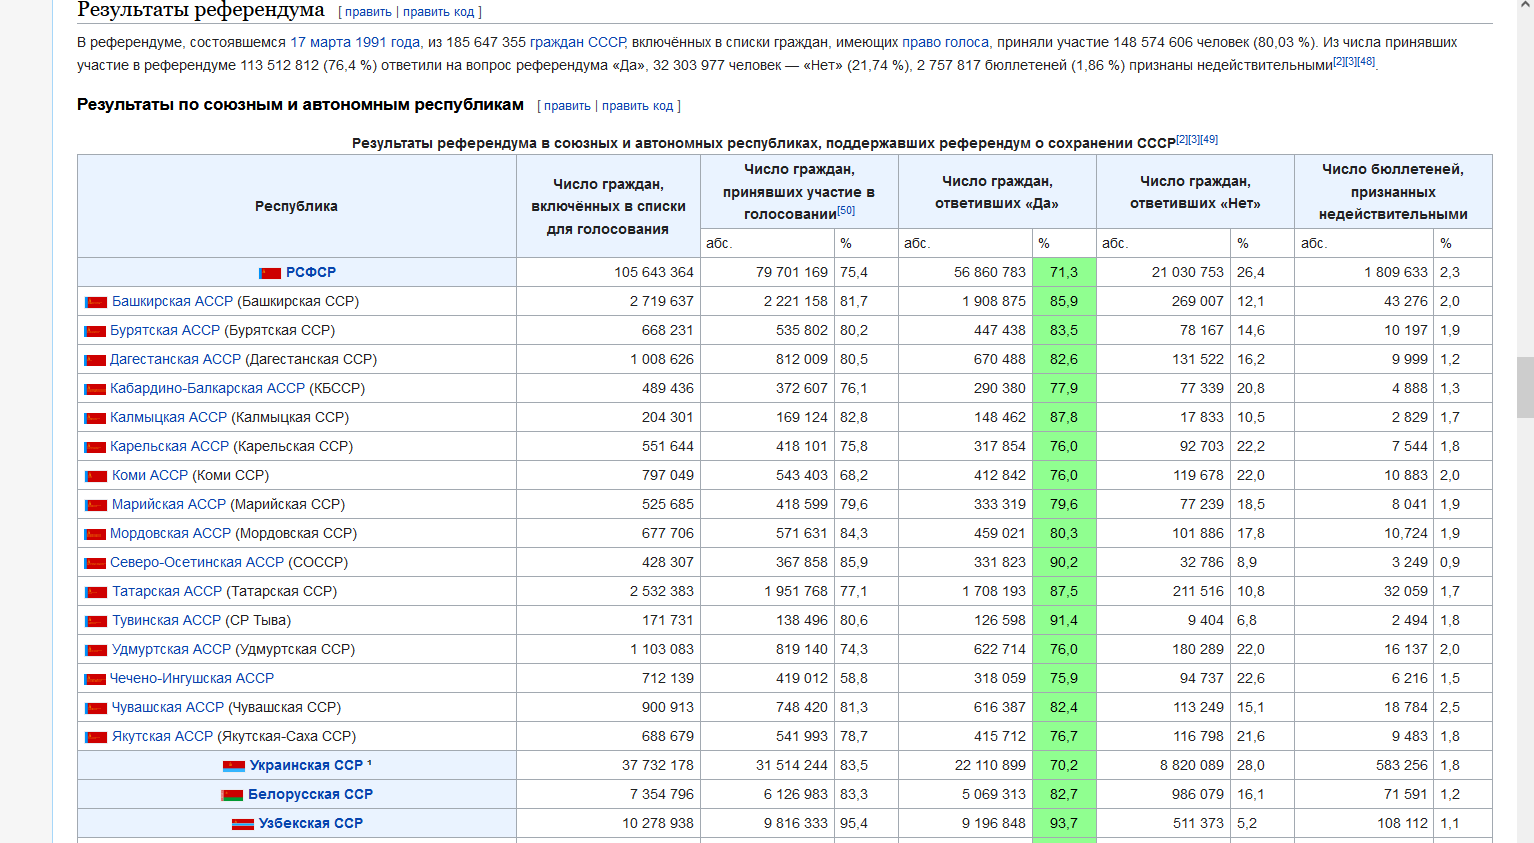Click the flag next to Кабардино-Балкарская АССР
Screen dimensions: 1534x843
point(96,389)
